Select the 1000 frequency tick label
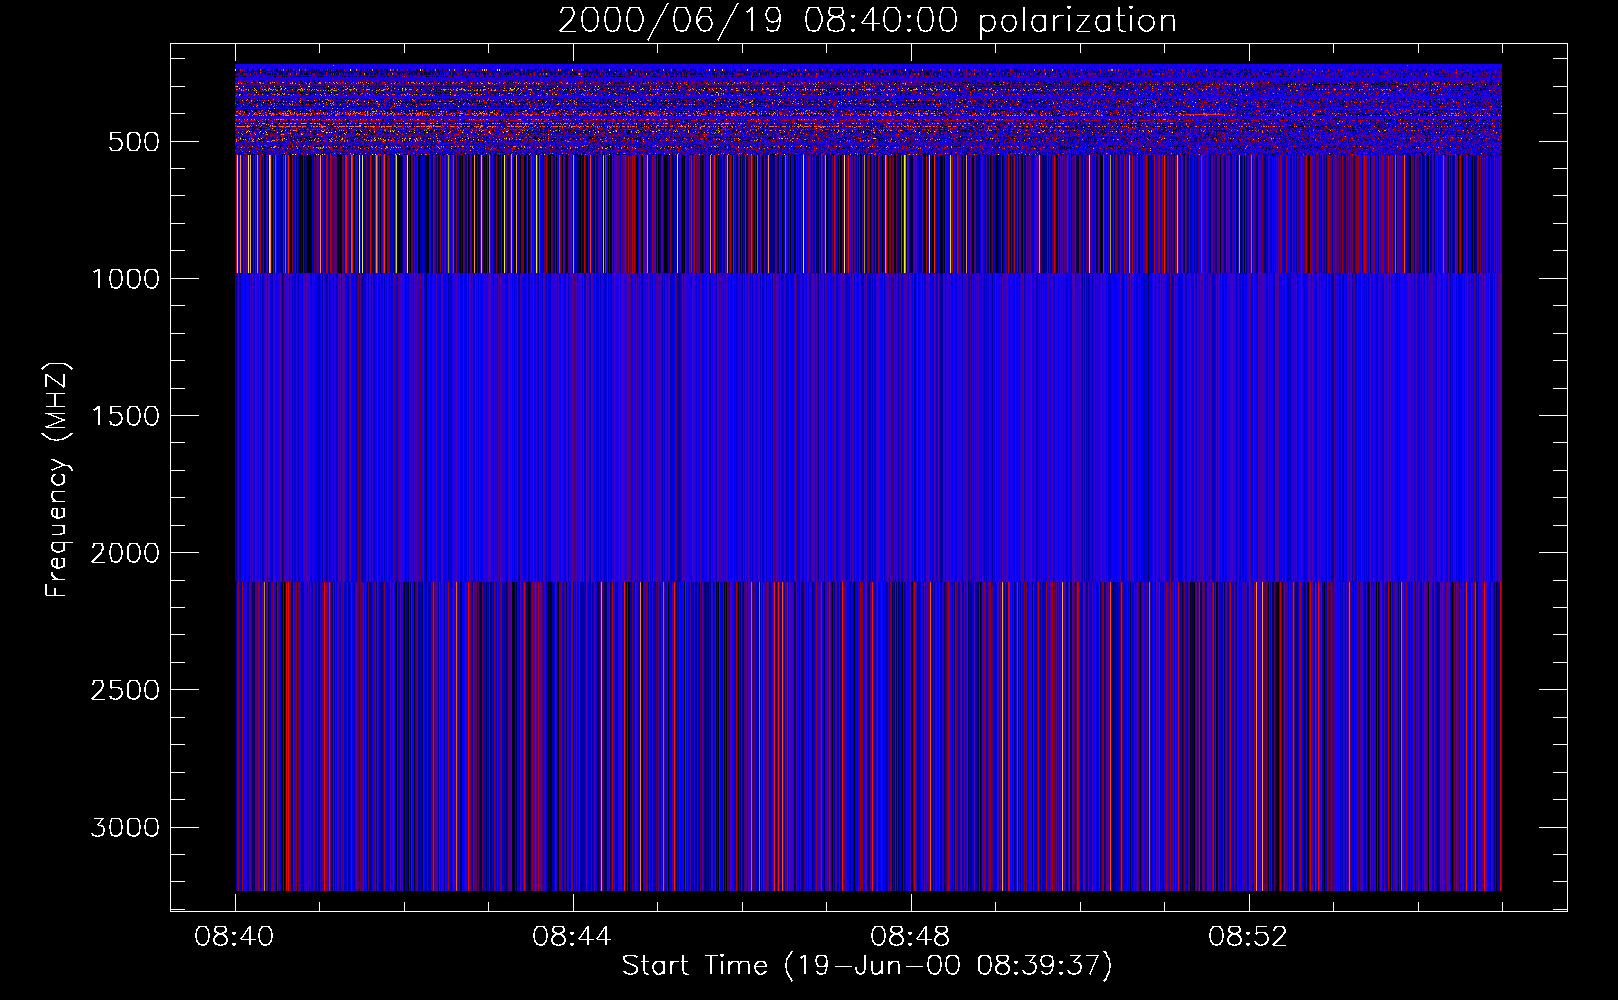This screenshot has width=1618, height=1000. 125,279
